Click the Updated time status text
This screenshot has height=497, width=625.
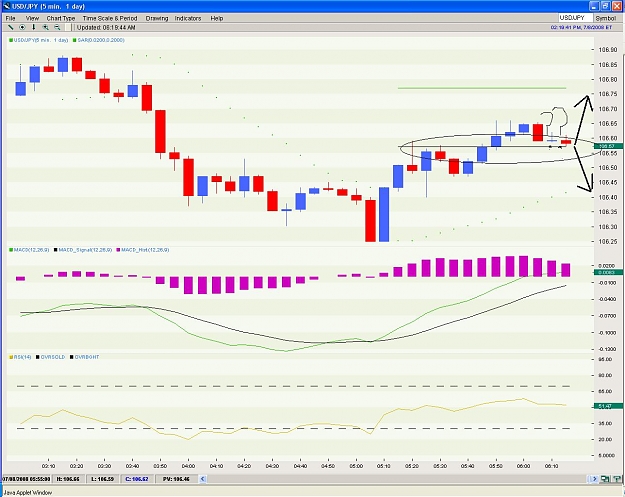(106, 28)
